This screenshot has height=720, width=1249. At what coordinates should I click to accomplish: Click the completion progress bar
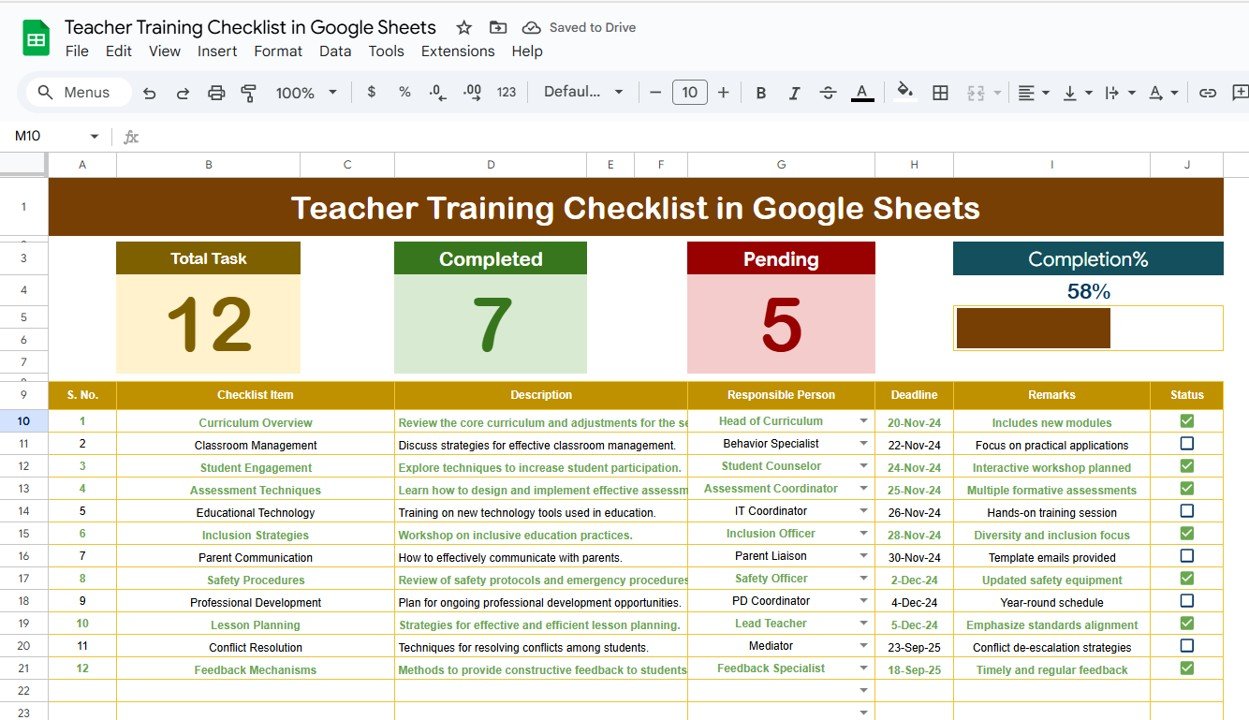[x=1088, y=328]
